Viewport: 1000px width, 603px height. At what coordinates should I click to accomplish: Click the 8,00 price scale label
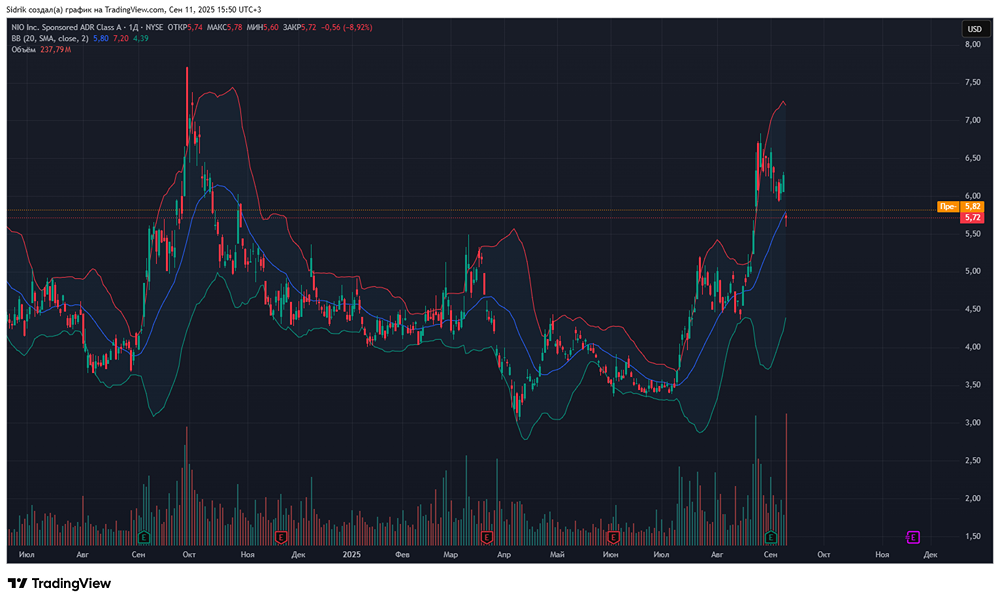coord(973,45)
